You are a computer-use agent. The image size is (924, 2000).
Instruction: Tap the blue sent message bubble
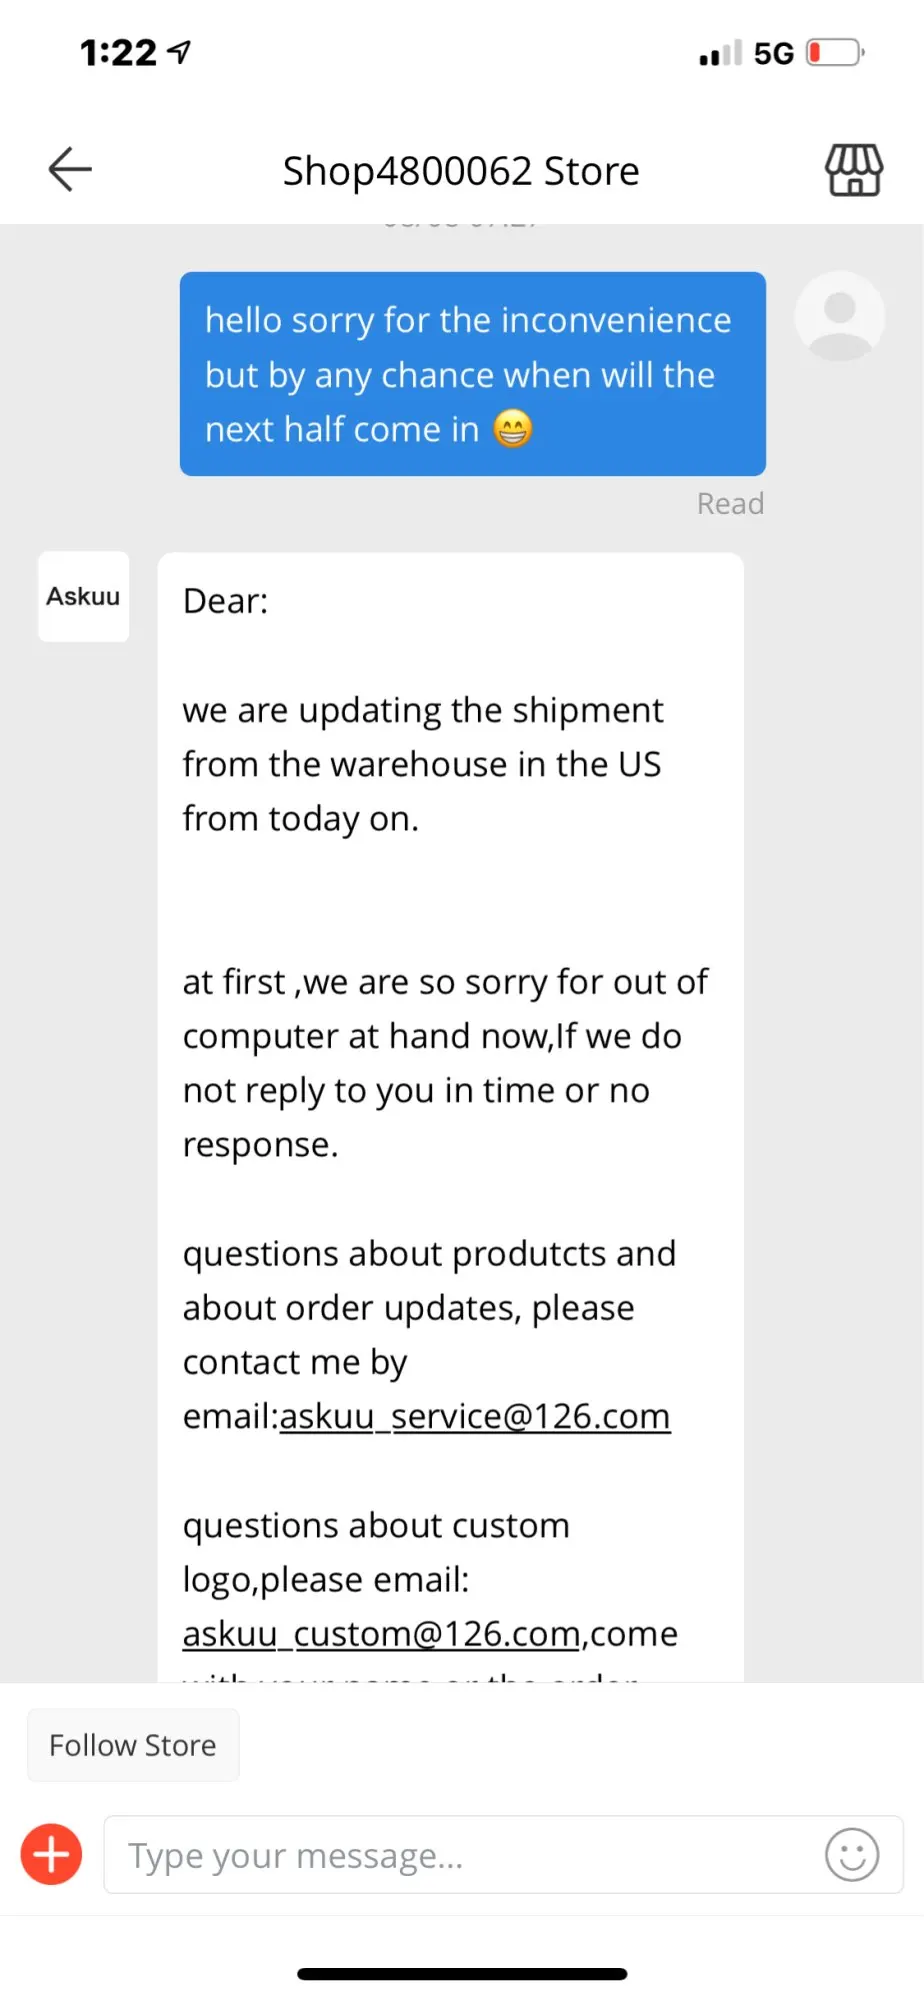[472, 373]
